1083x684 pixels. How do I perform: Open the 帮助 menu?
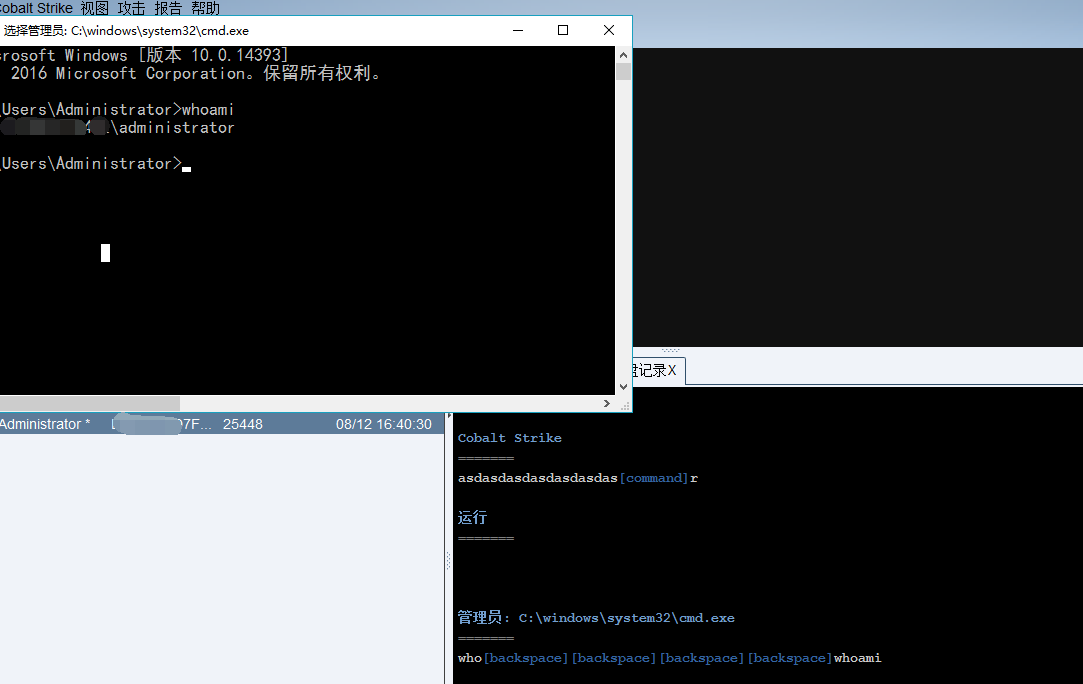point(205,8)
